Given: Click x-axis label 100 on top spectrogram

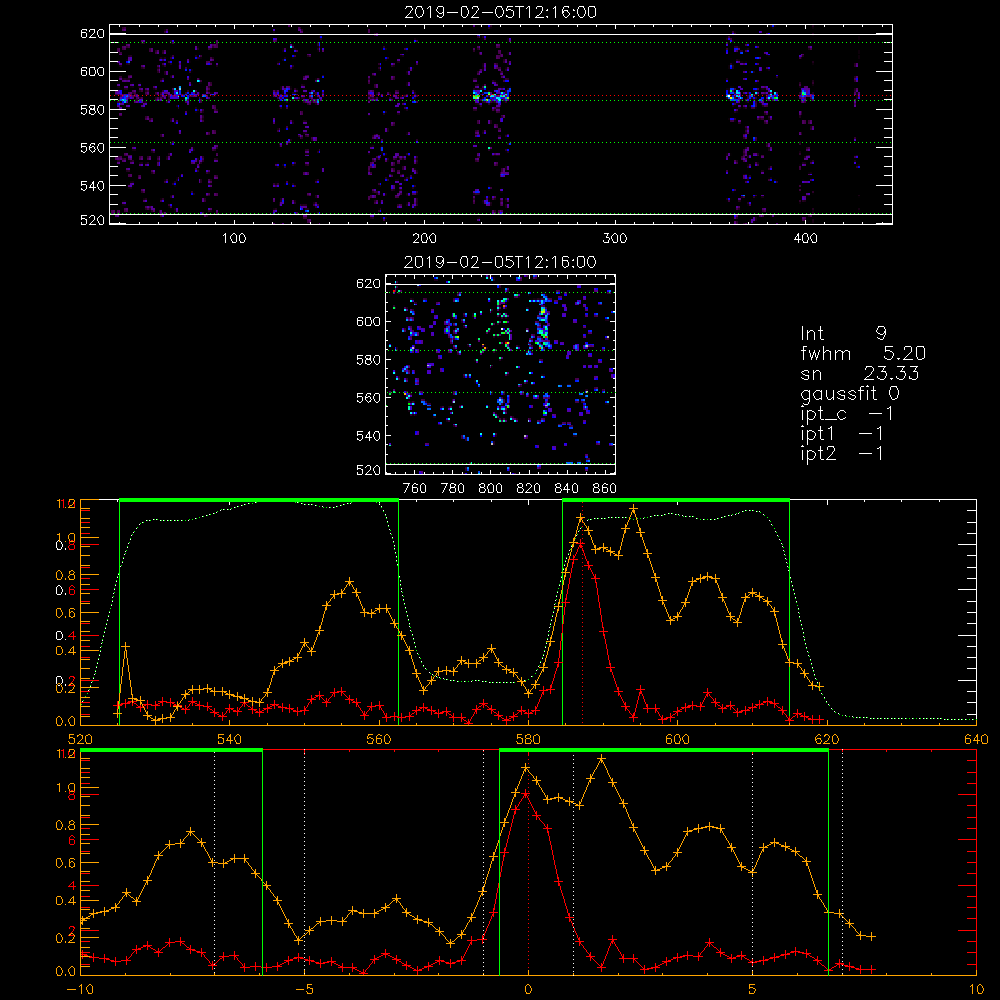Looking at the screenshot, I should (x=234, y=239).
